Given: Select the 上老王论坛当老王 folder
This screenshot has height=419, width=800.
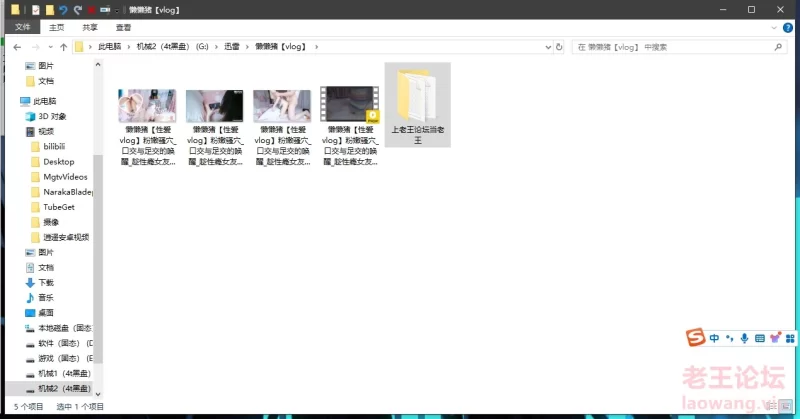Looking at the screenshot, I should click(418, 105).
